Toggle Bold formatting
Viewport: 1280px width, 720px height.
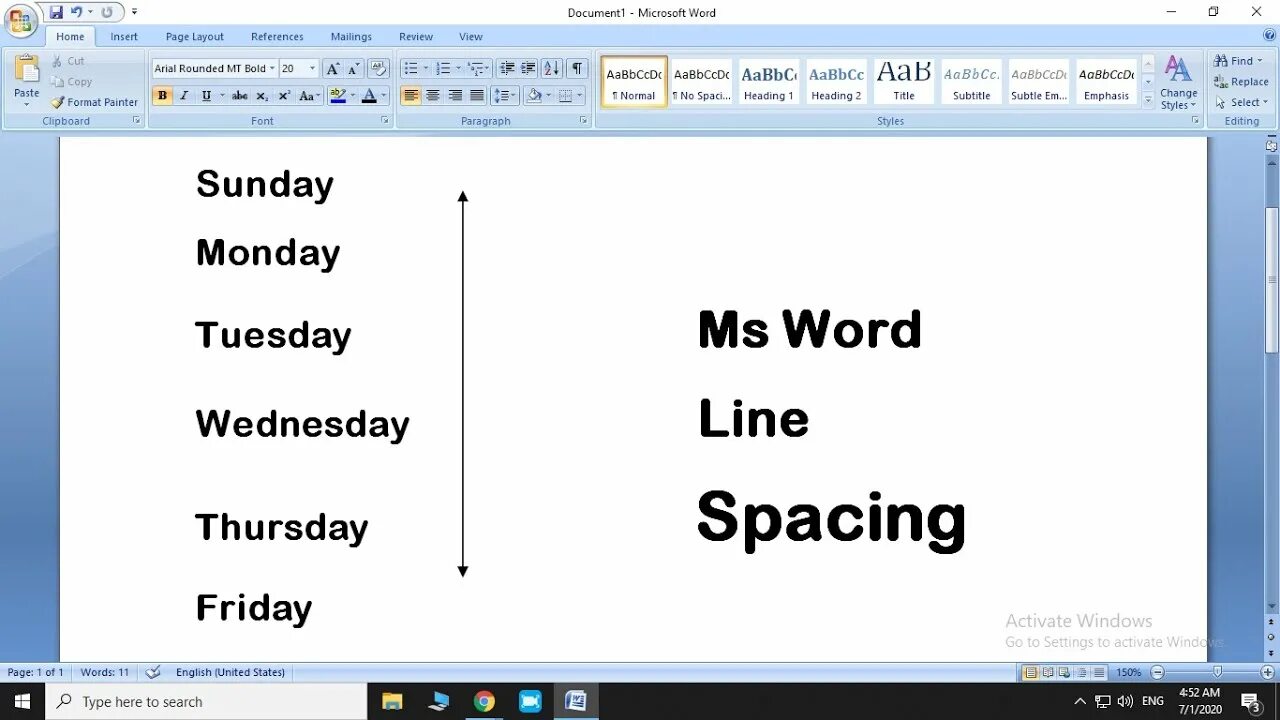coord(162,96)
